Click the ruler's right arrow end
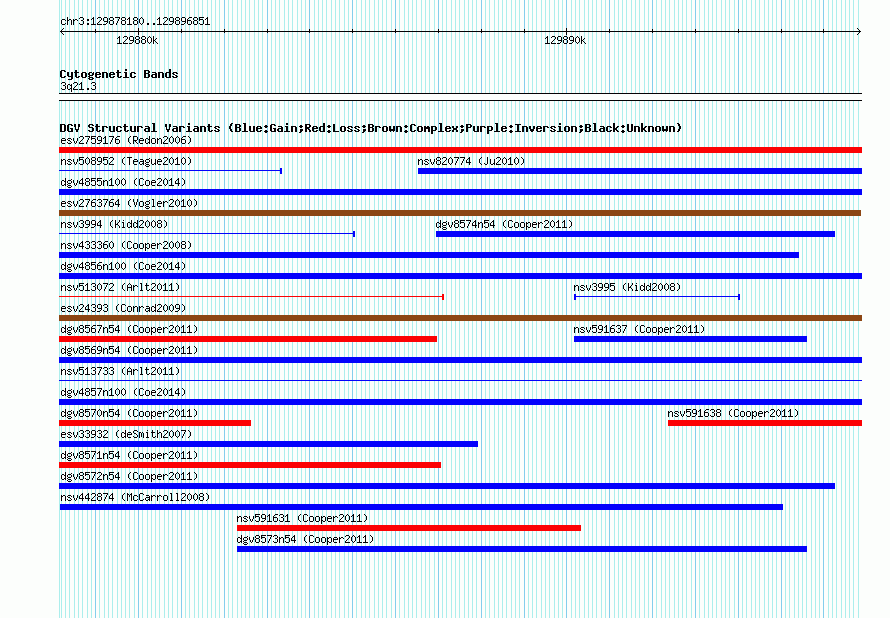This screenshot has height=618, width=890. [859, 32]
